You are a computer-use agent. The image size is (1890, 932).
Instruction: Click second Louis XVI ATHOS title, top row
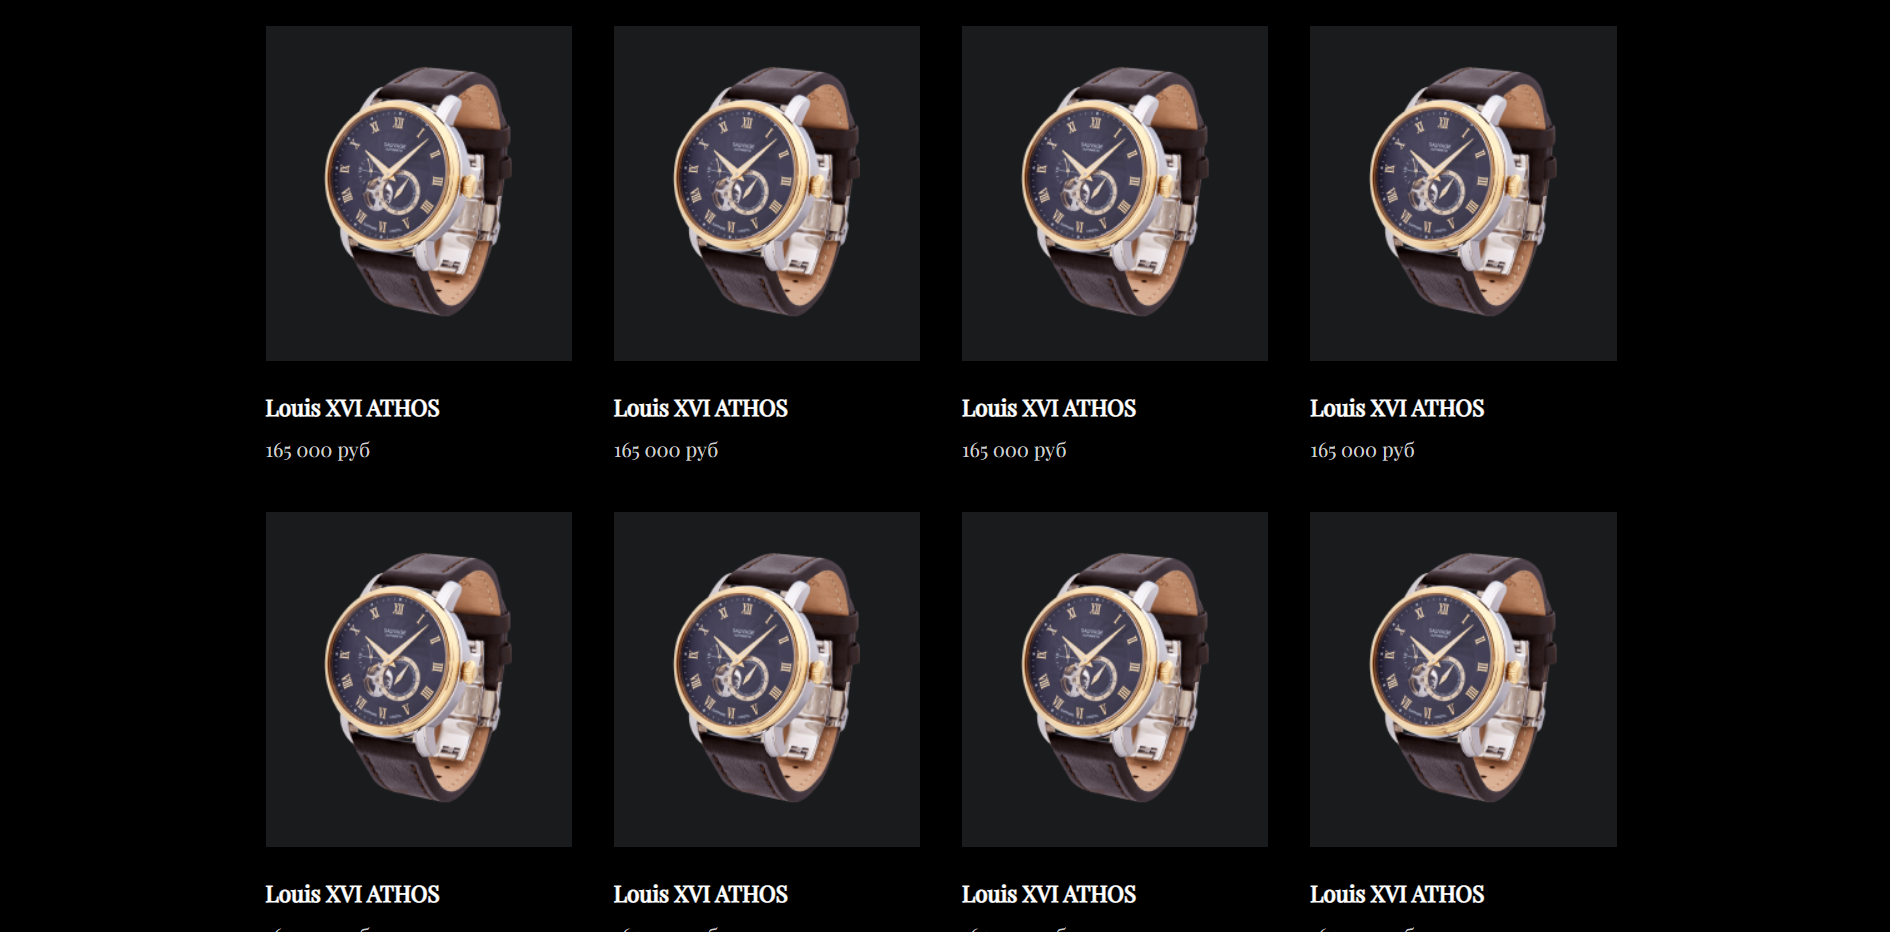(x=700, y=408)
